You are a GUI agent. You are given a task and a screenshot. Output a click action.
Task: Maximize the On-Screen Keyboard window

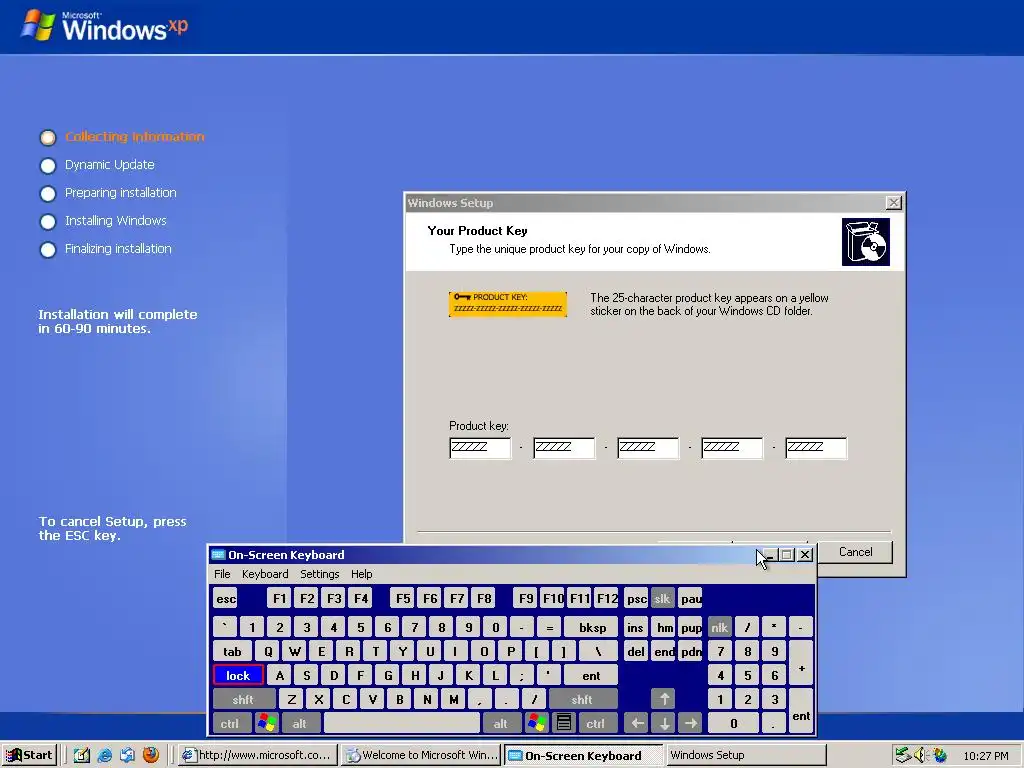[786, 554]
